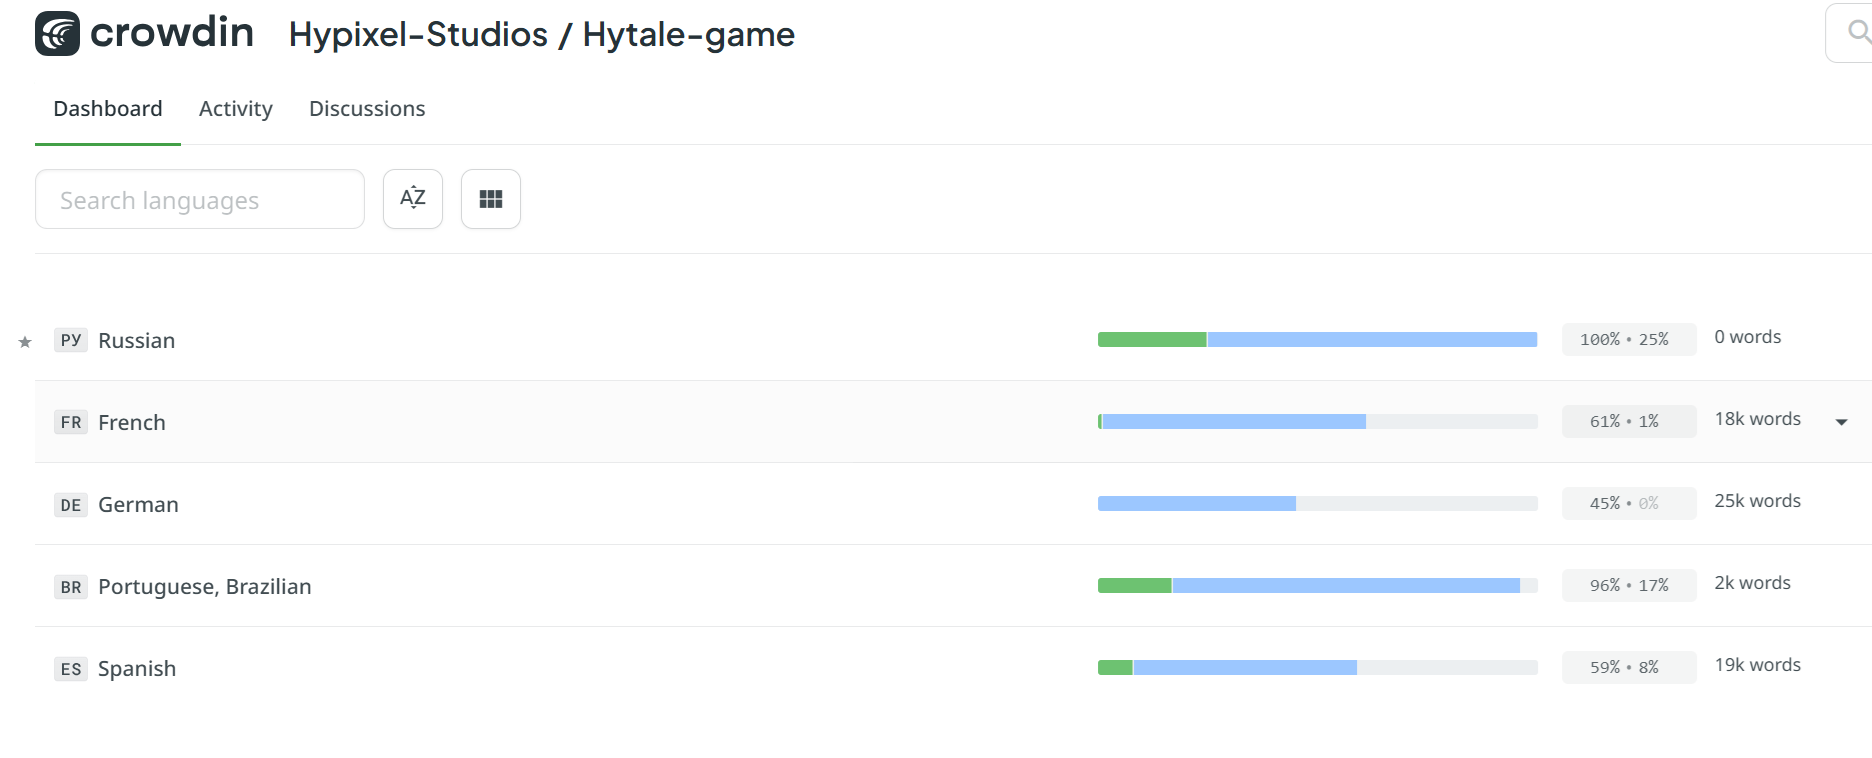The height and width of the screenshot is (758, 1872).
Task: Click the Crowdin logo icon
Action: 57,34
